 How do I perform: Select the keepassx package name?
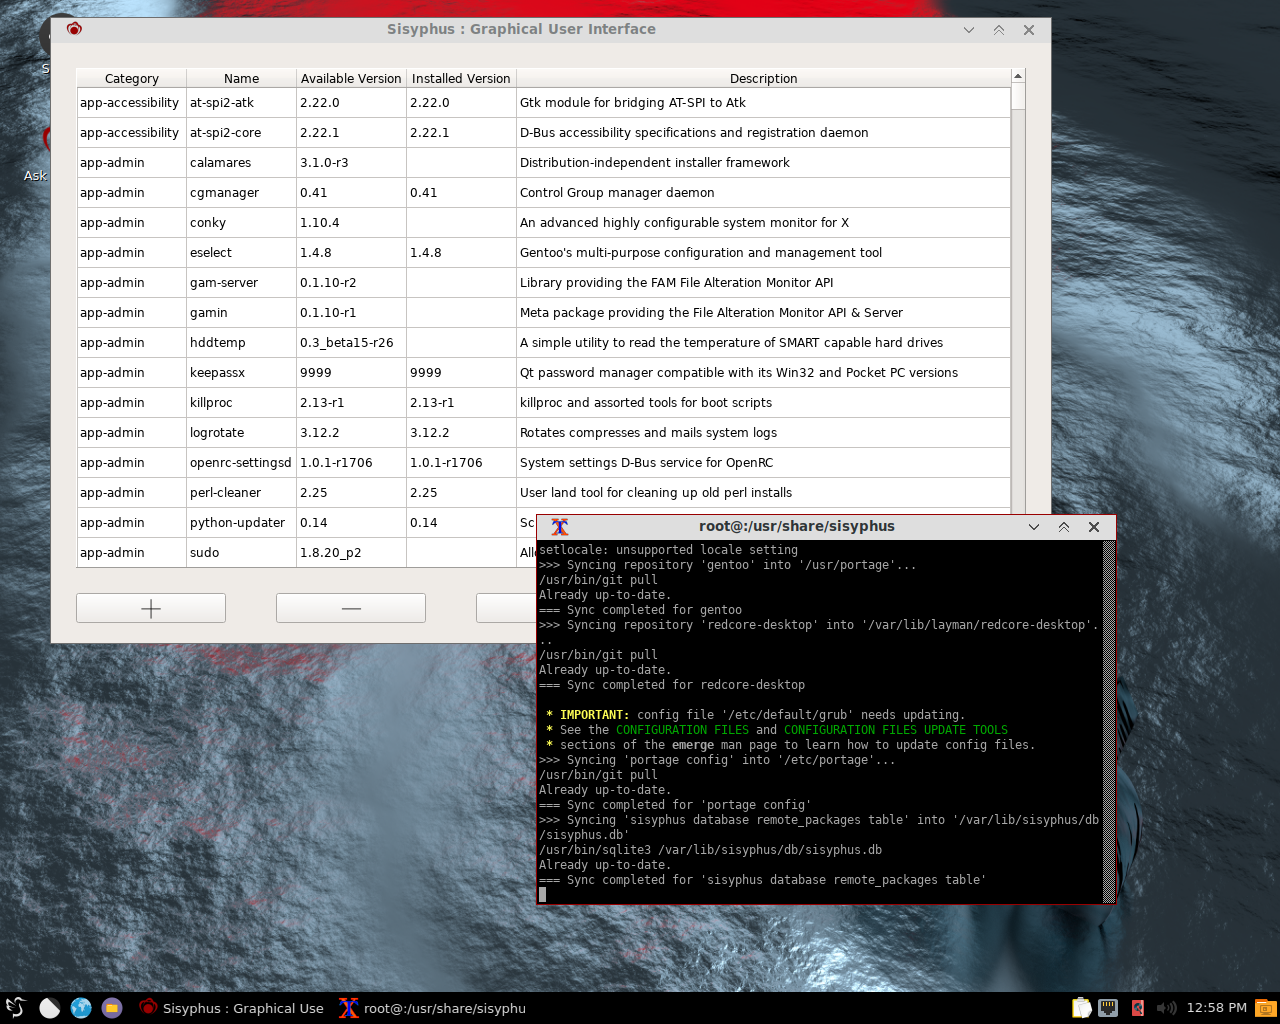point(217,372)
